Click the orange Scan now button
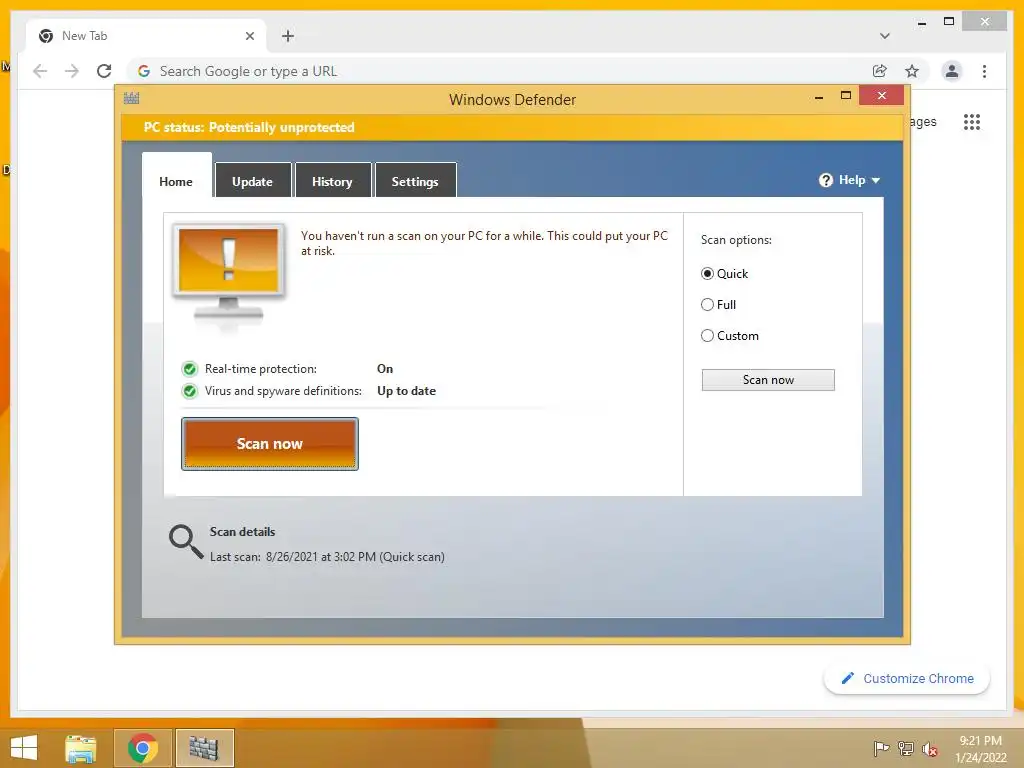The image size is (1024, 768). 270,444
